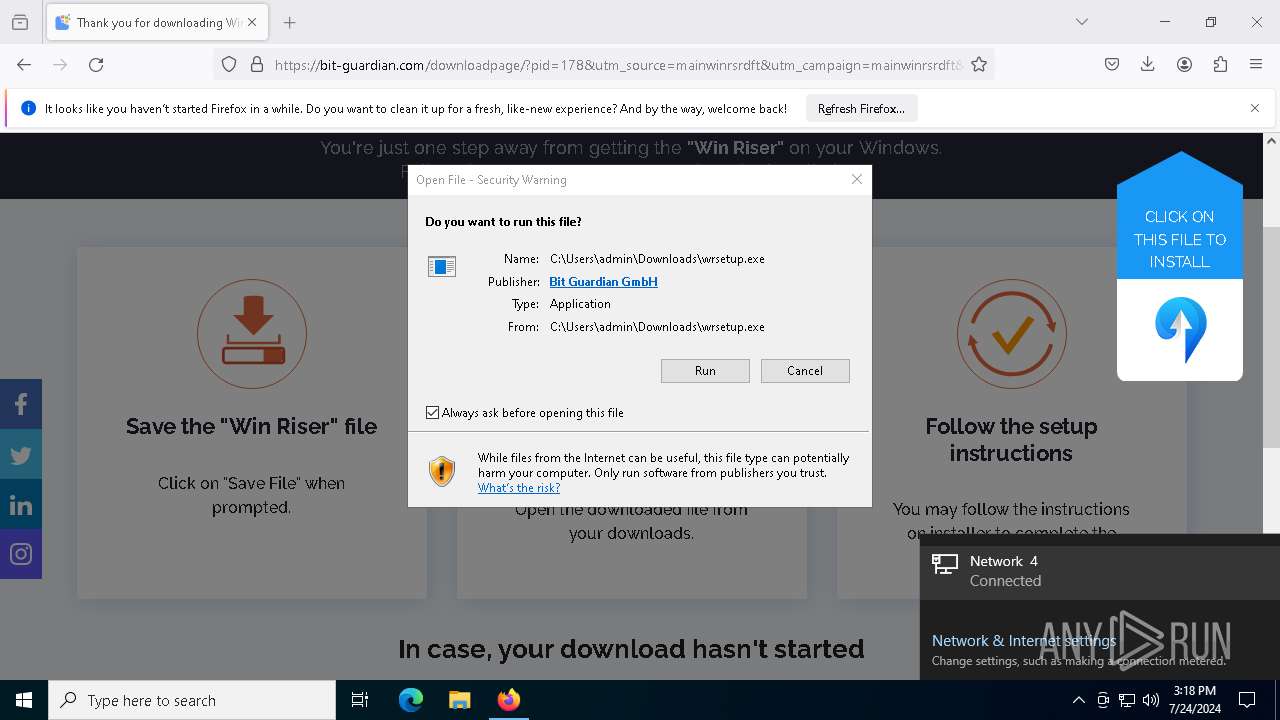This screenshot has height=720, width=1280.
Task: Uncheck Always ask before opening this file
Action: click(x=432, y=412)
